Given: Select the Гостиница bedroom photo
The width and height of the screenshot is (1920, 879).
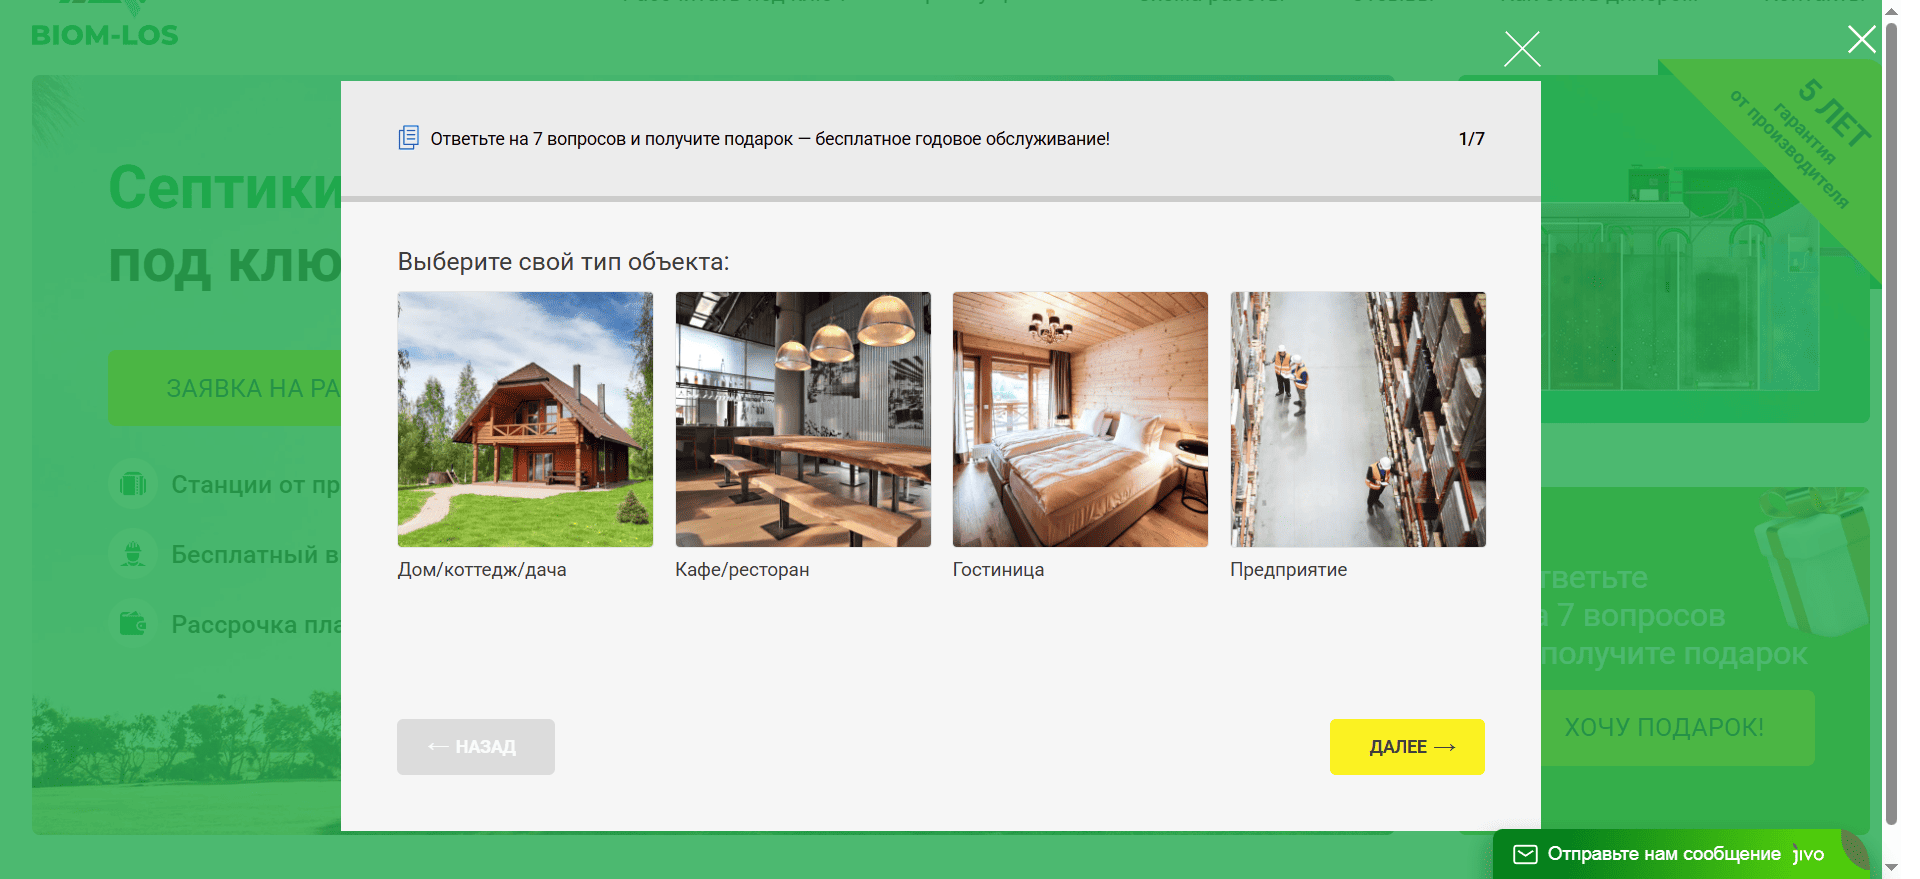Looking at the screenshot, I should point(1080,419).
